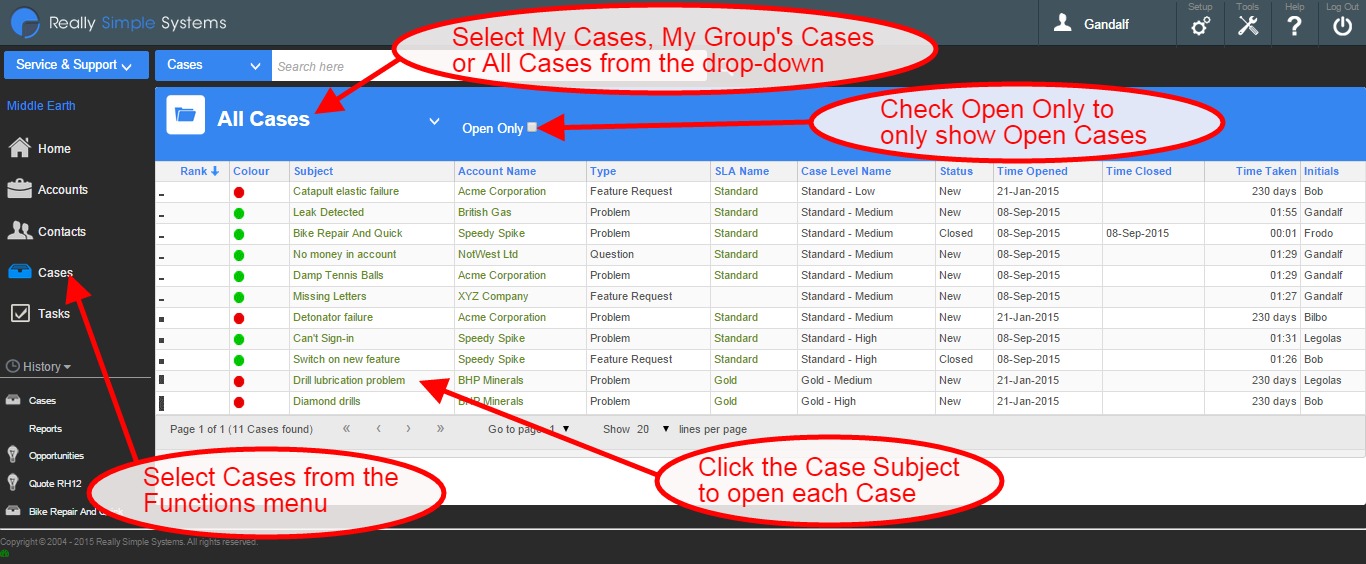1366x564 pixels.
Task: Open the Setup gears icon
Action: [1200, 26]
